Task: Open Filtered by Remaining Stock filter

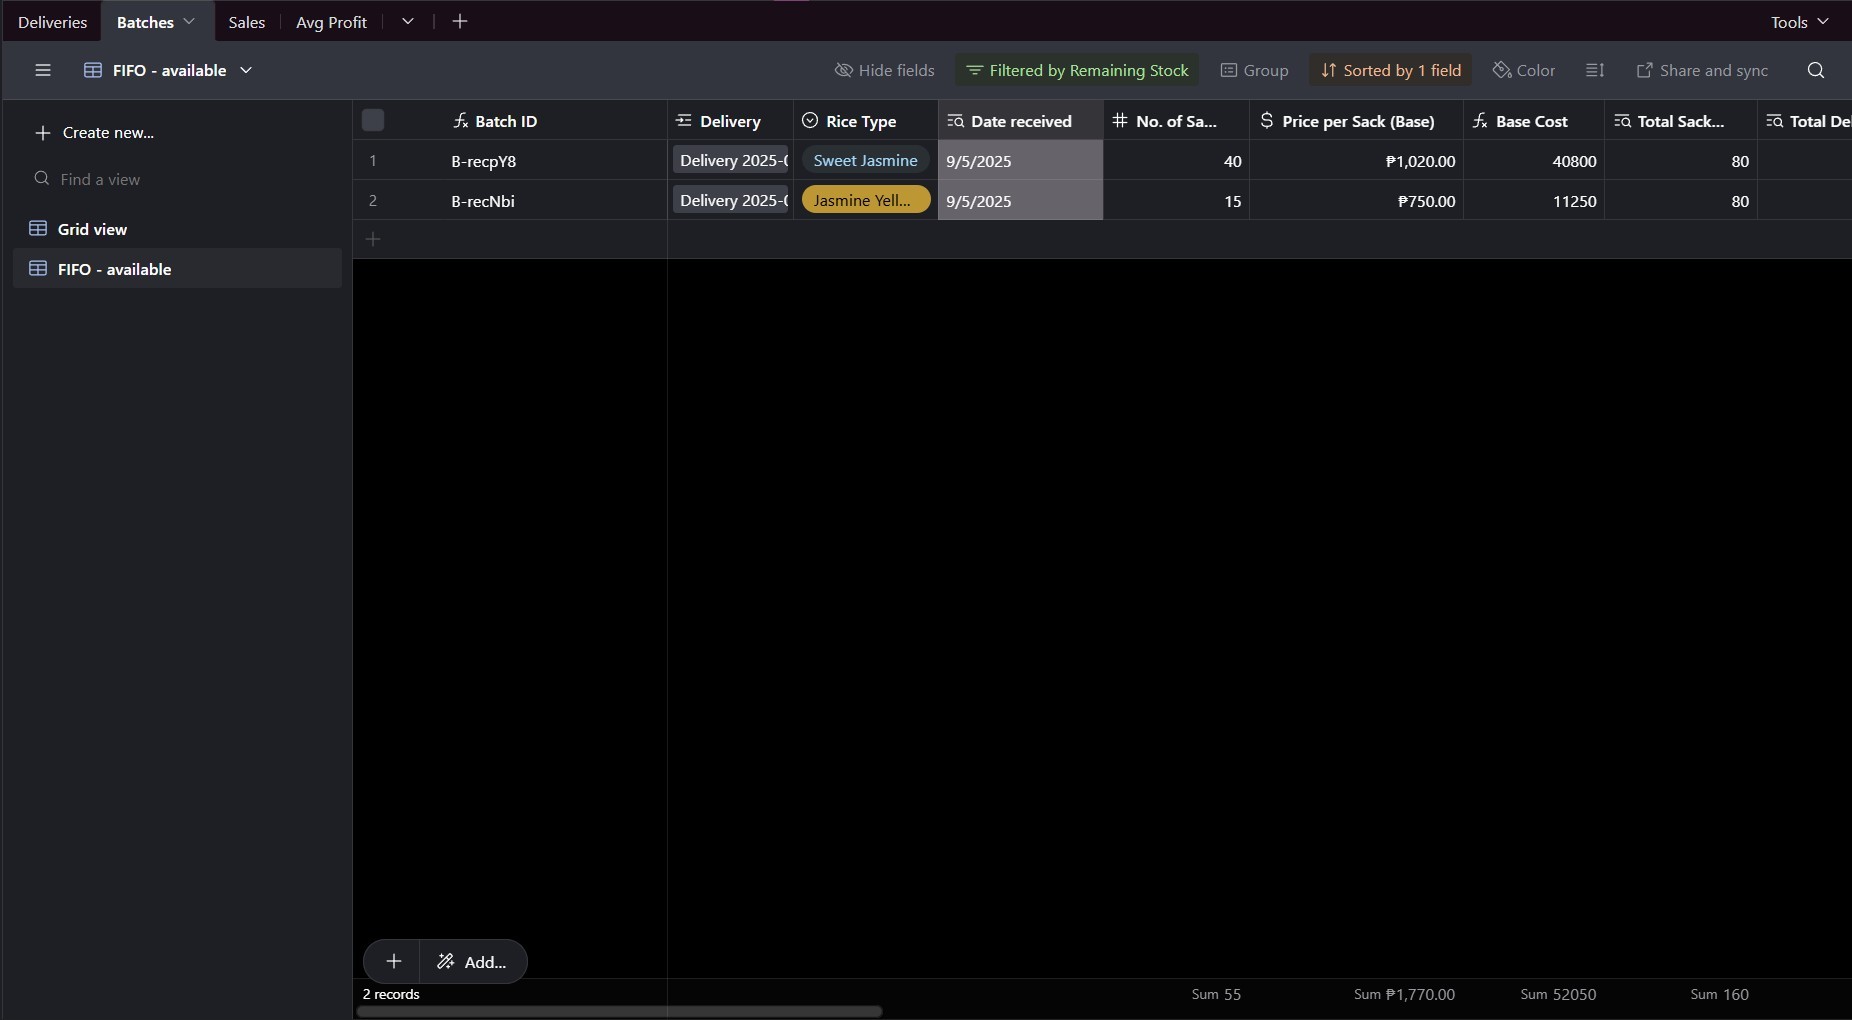Action: click(x=1077, y=70)
